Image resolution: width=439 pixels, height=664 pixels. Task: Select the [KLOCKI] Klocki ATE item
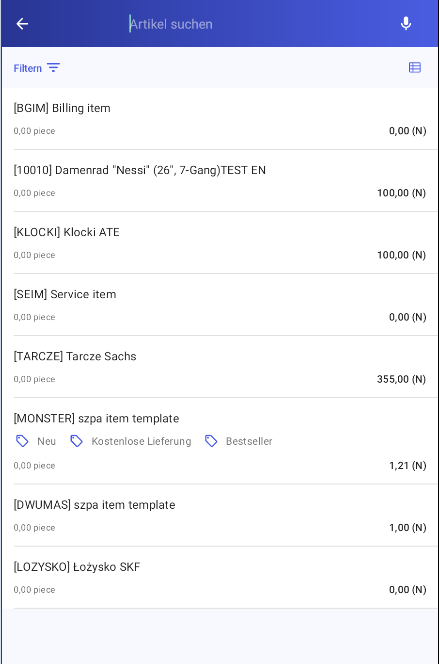tap(219, 243)
